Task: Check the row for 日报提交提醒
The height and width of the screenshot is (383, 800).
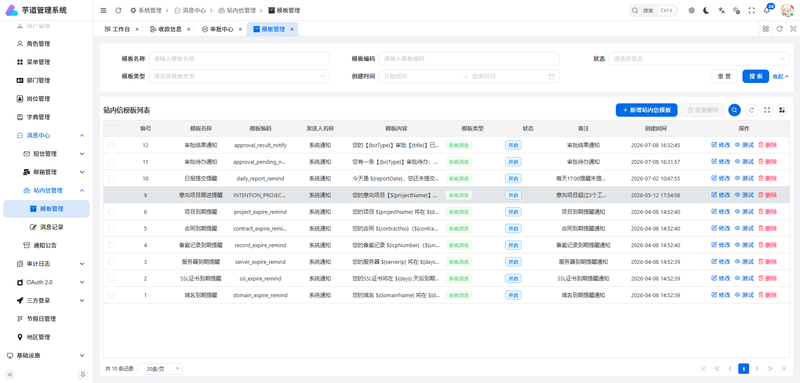Action: 111,178
